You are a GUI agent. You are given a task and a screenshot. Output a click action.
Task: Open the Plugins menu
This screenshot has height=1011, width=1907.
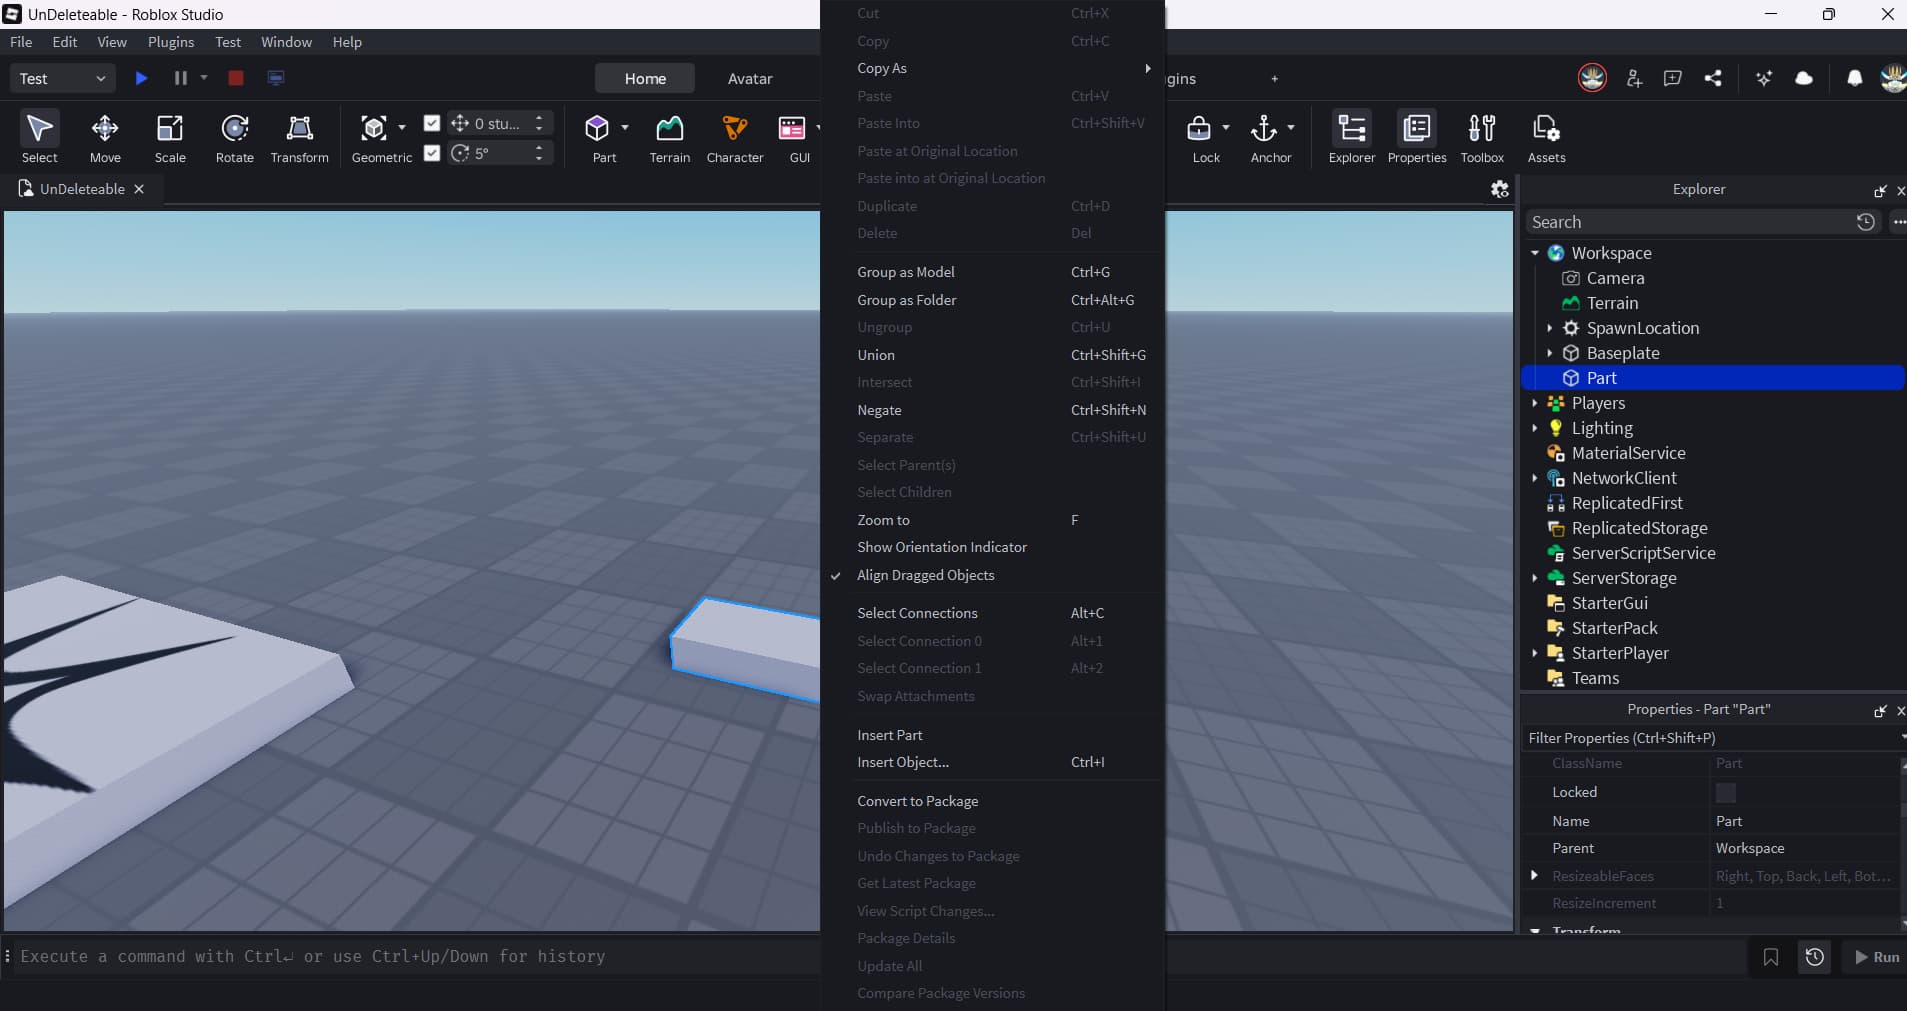171,42
